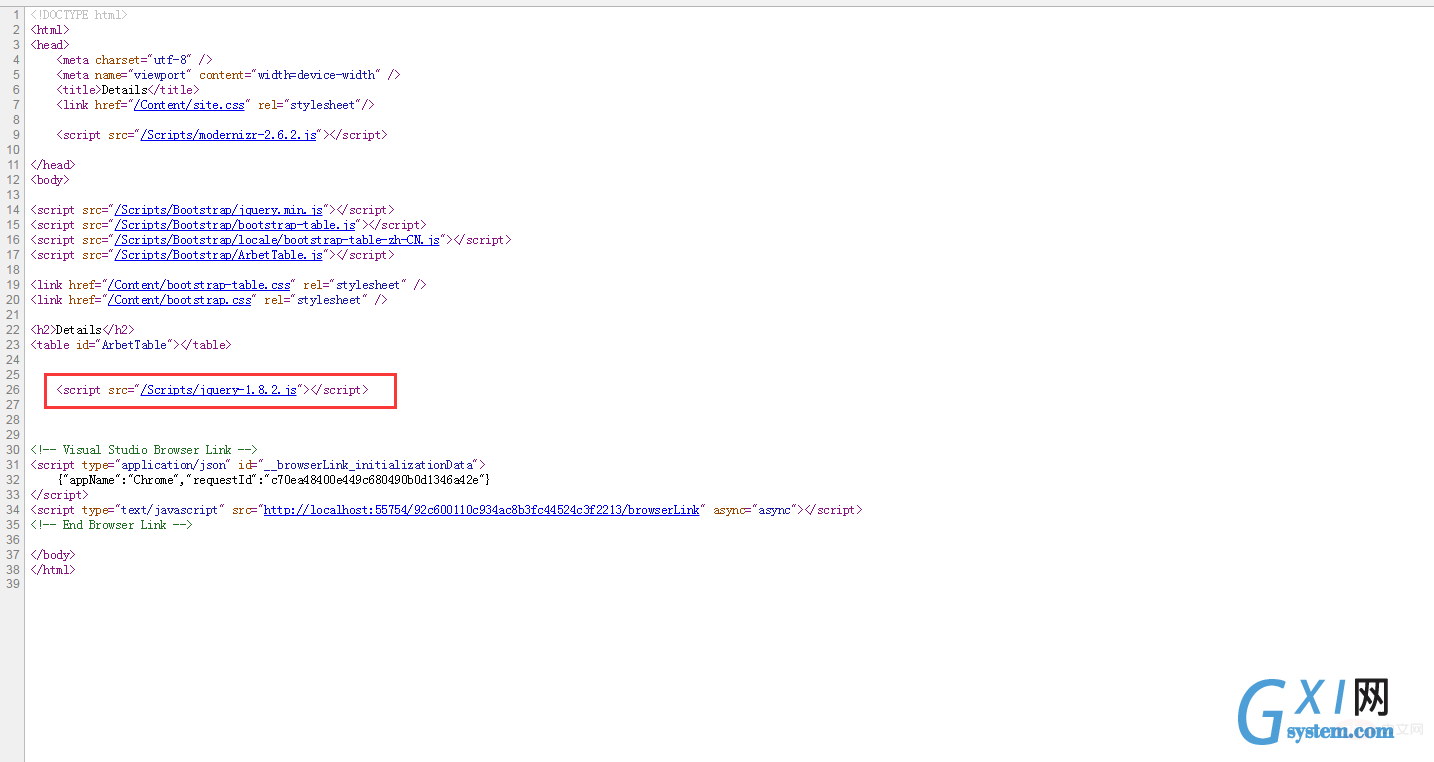1434x762 pixels.
Task: Click the closing </html> tag
Action: tap(53, 570)
